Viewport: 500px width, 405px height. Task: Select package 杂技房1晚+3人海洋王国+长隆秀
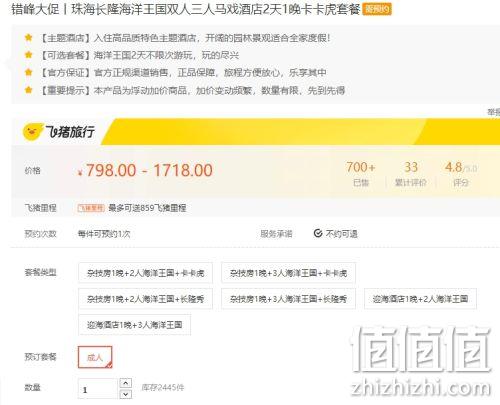tap(288, 299)
